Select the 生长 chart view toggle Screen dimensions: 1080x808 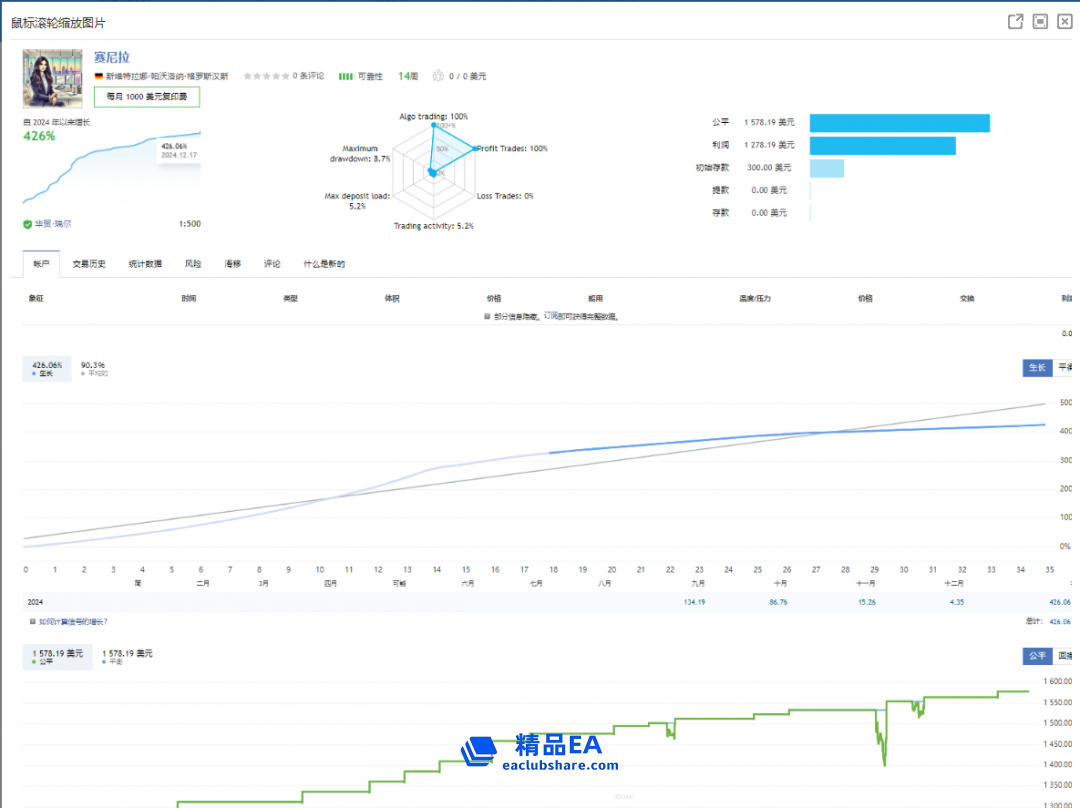1035,367
